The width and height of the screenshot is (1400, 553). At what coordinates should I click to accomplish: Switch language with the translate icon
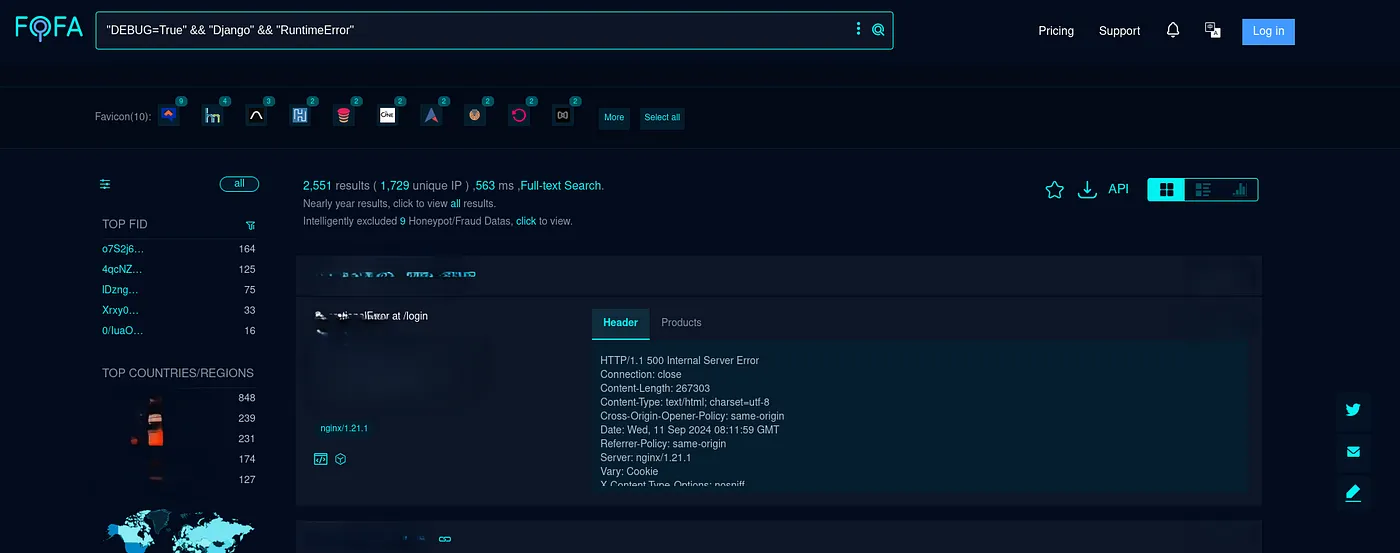[x=1213, y=31]
